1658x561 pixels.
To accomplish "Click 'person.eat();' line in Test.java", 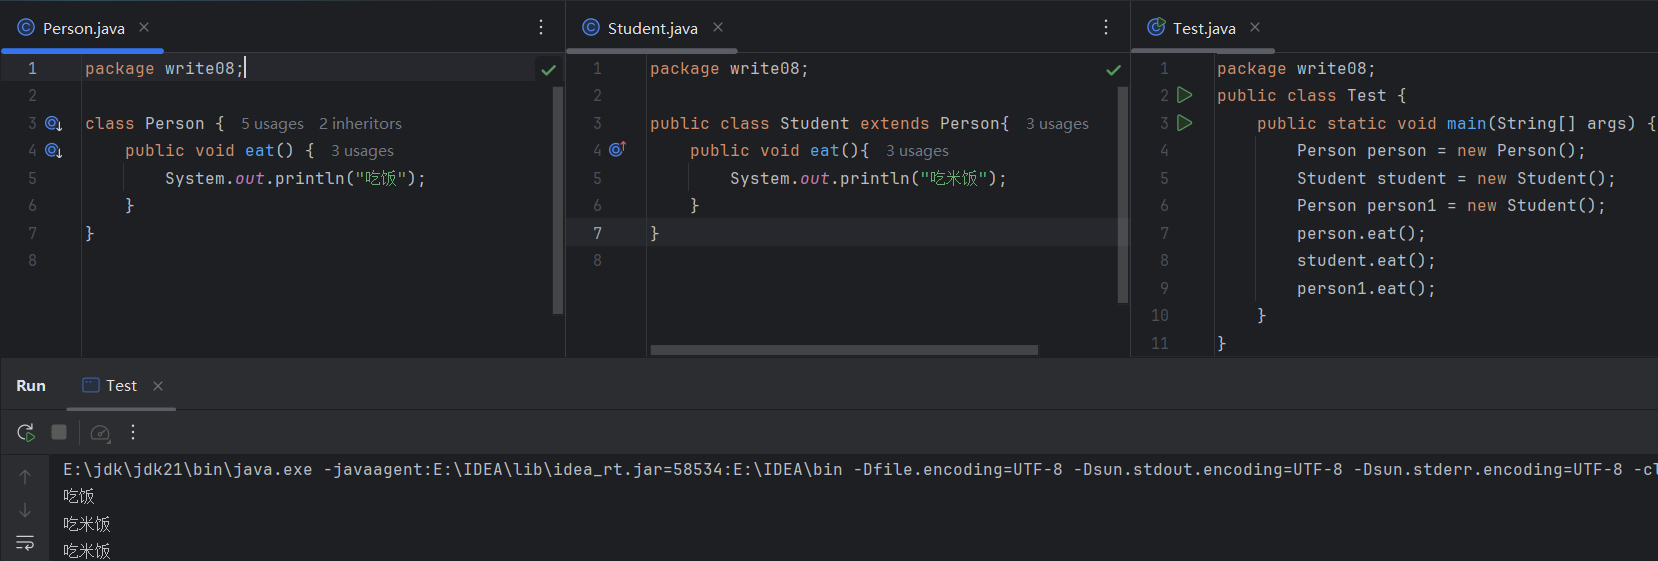I will pyautogui.click(x=1361, y=233).
